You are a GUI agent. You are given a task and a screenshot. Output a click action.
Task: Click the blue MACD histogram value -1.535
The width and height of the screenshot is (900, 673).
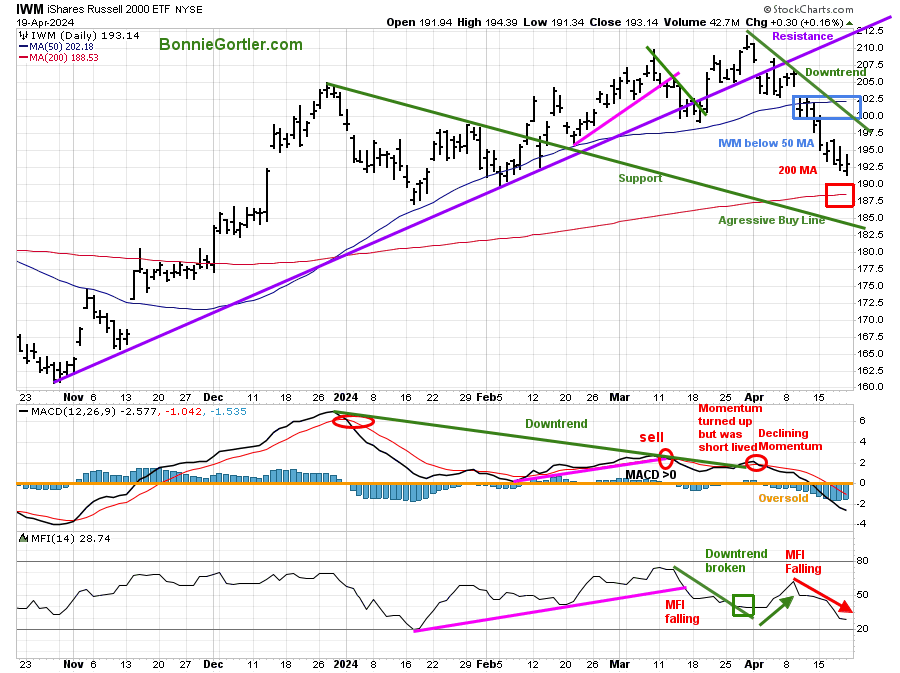coord(228,411)
